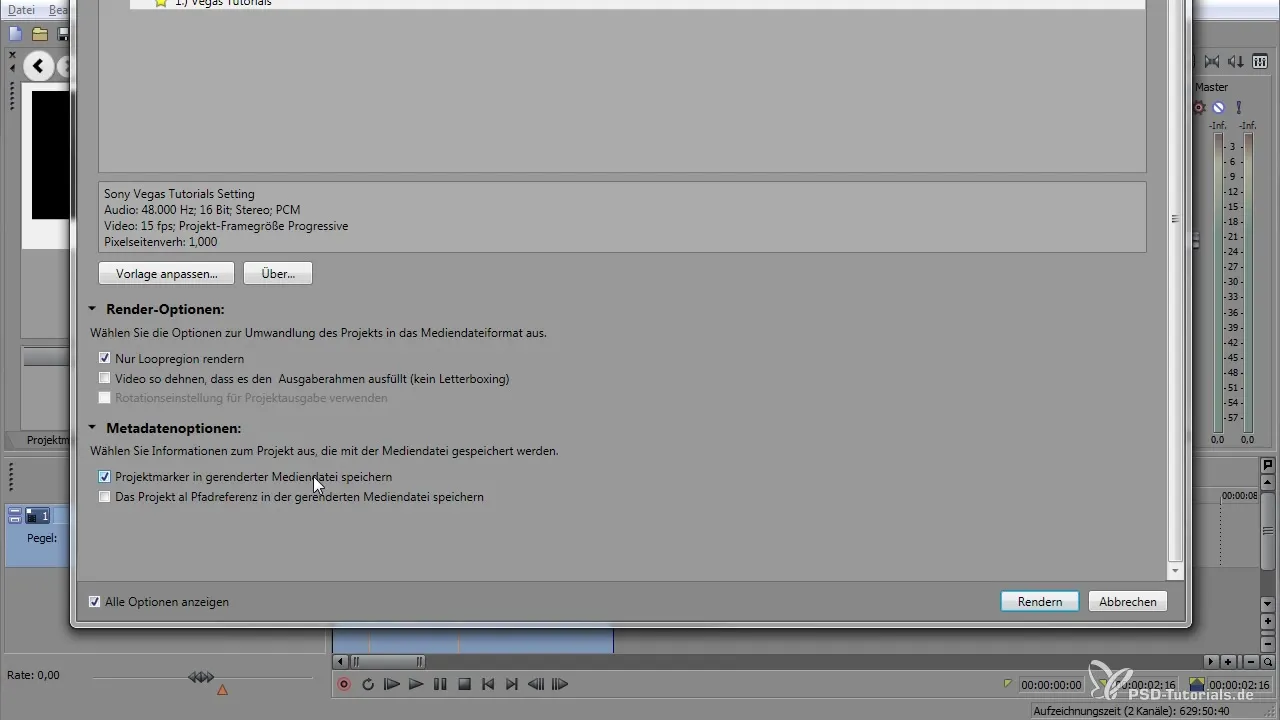
Task: Click the orange rate reset triangle marker
Action: click(222, 690)
